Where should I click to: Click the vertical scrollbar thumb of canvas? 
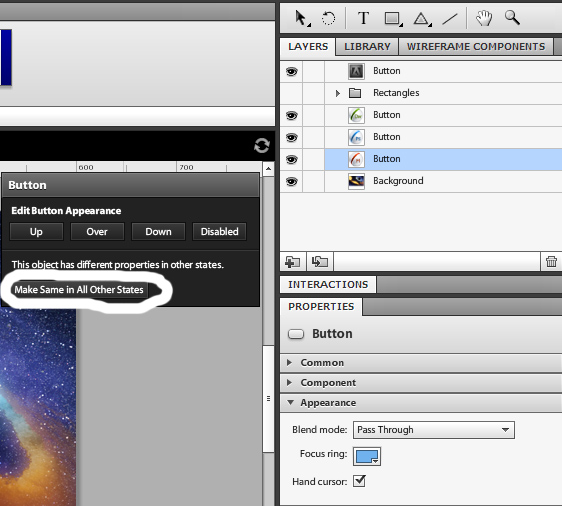[268, 398]
